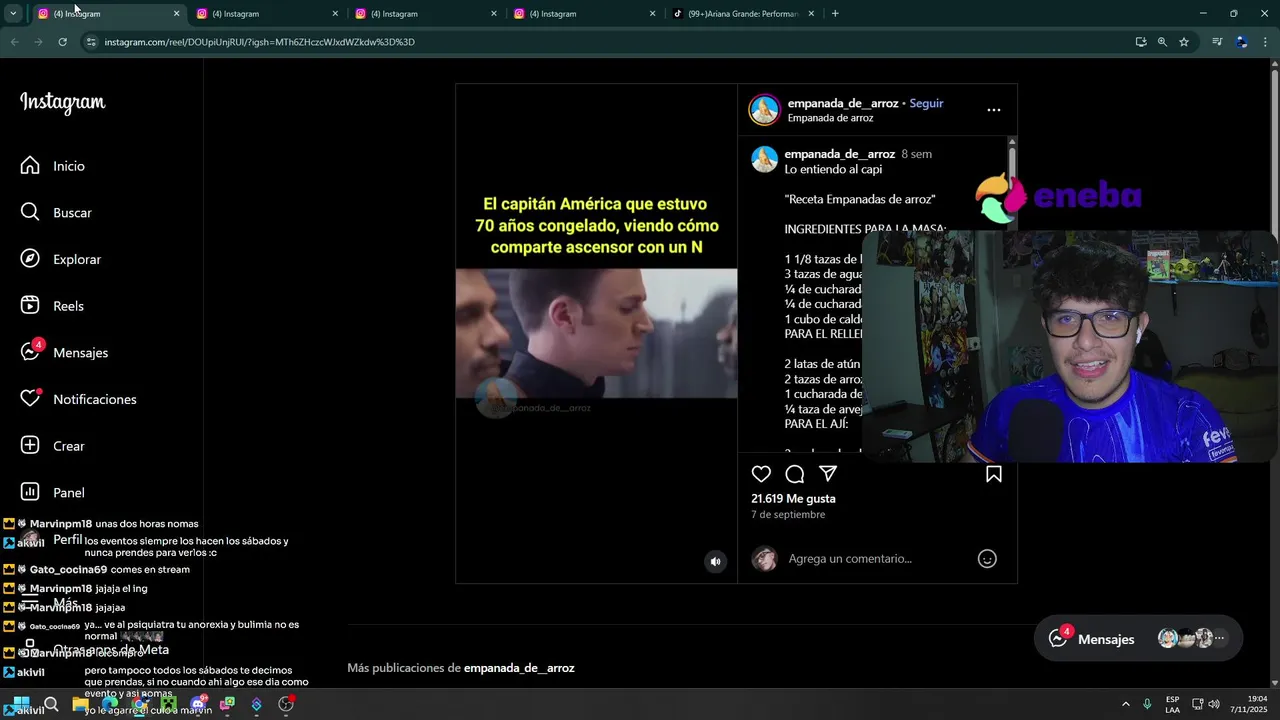Expand the tab search dropdown arrow
Image resolution: width=1280 pixels, height=720 pixels.
pyautogui.click(x=13, y=14)
